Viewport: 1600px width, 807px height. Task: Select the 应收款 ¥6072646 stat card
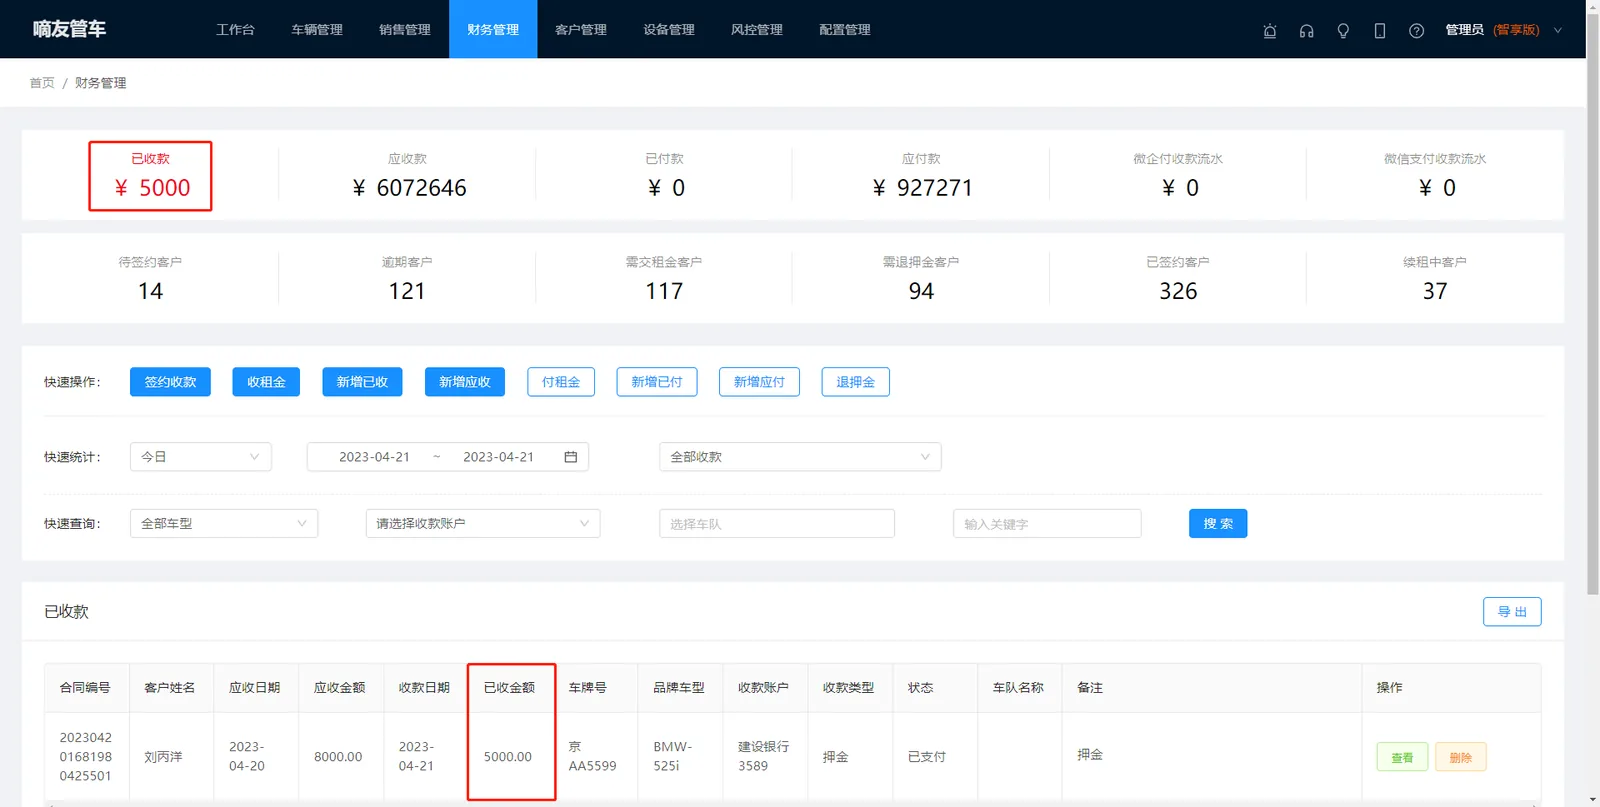408,176
